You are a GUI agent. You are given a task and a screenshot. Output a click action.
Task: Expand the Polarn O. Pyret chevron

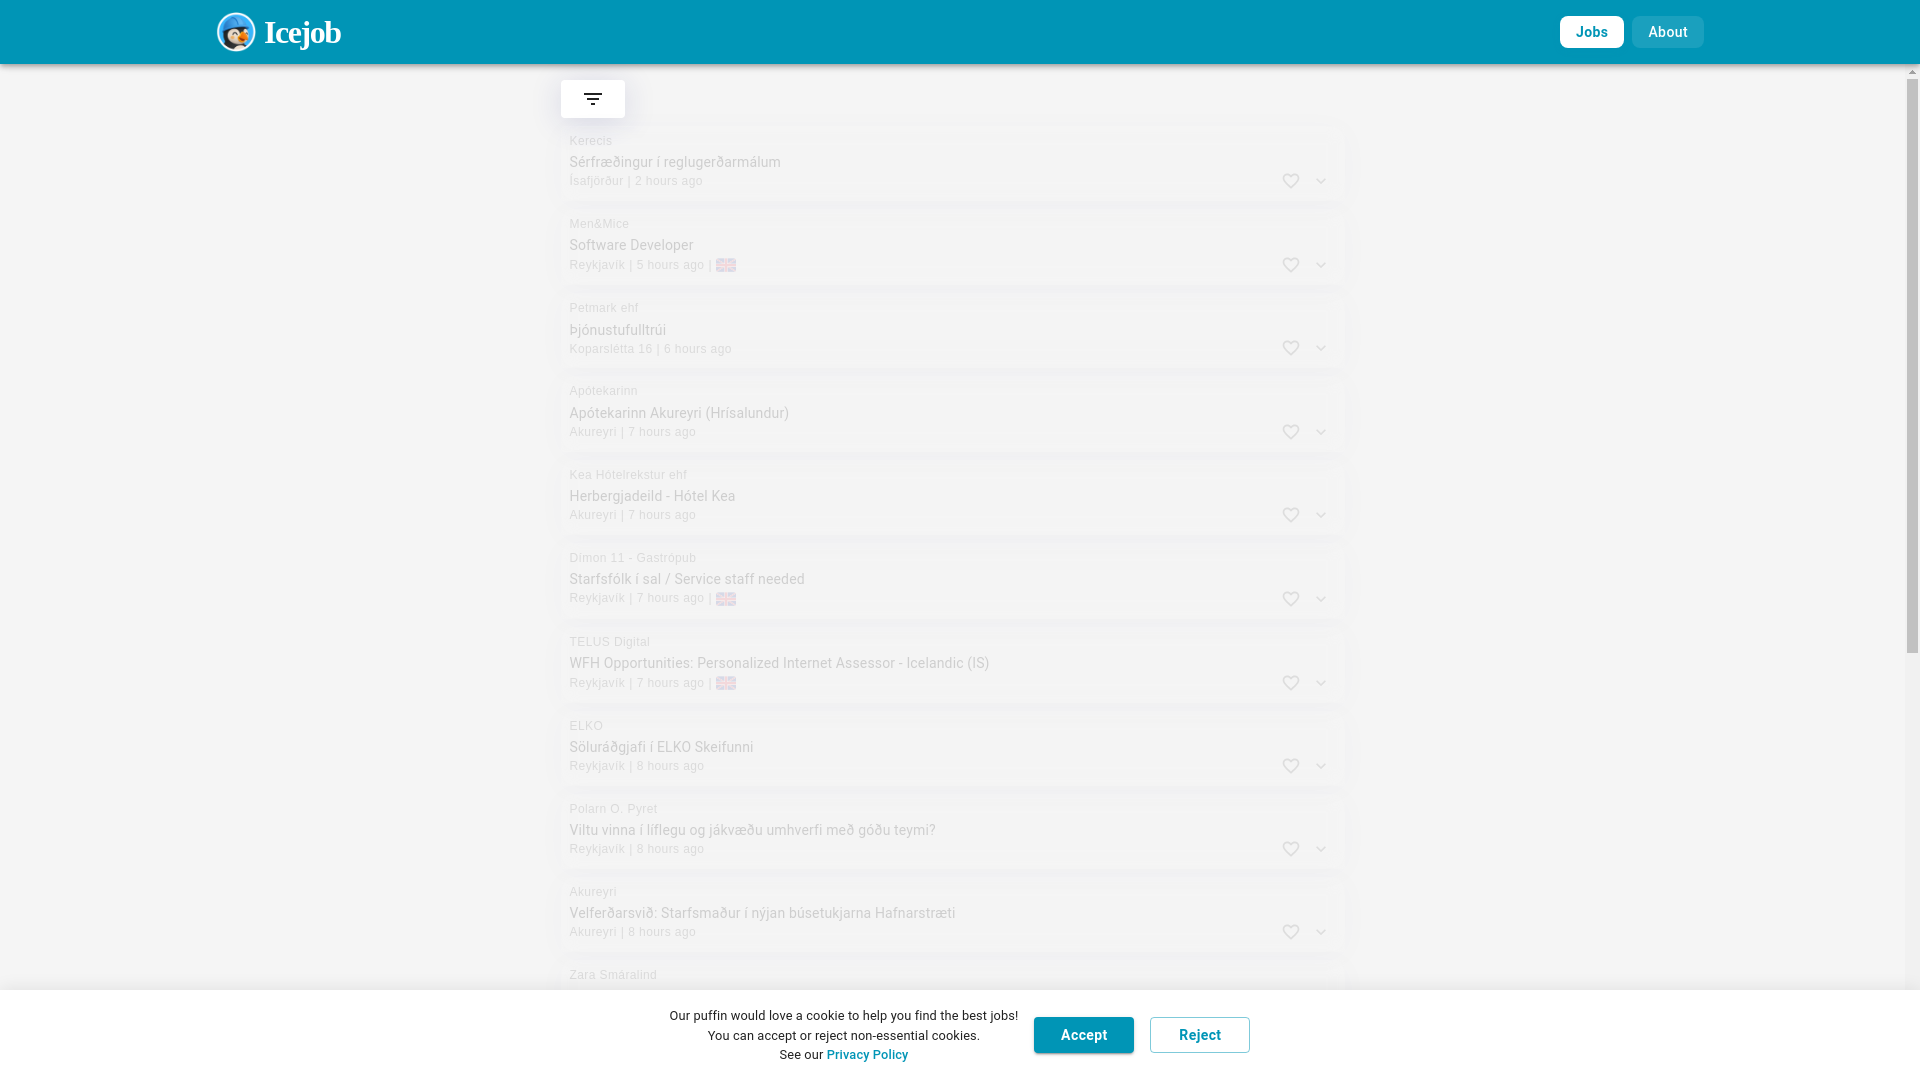click(1321, 849)
